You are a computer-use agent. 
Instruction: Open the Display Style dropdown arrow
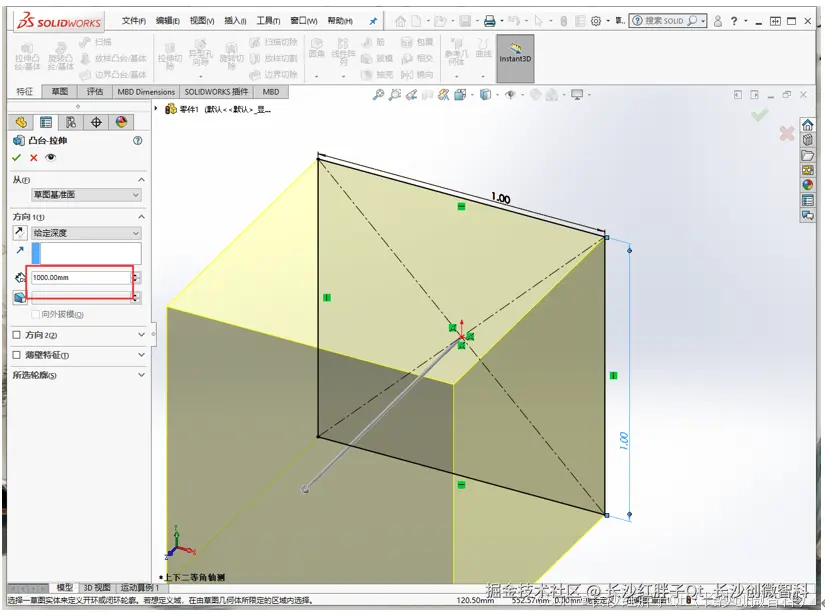497,95
